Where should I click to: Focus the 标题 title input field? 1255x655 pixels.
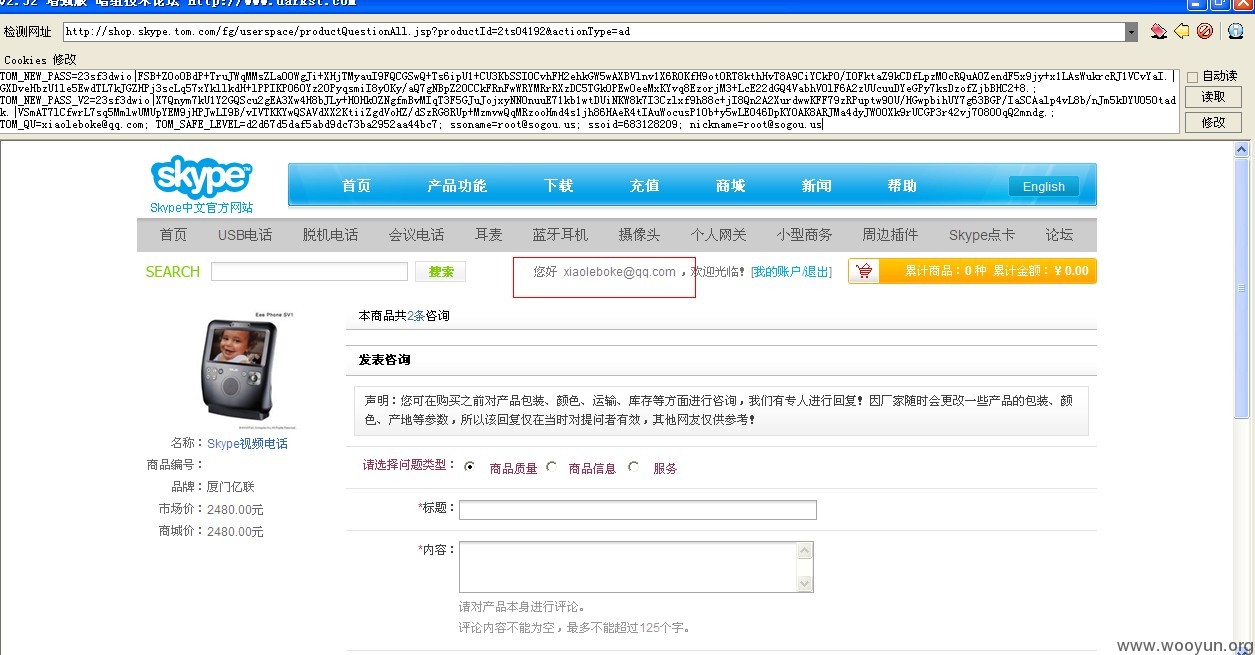click(638, 510)
